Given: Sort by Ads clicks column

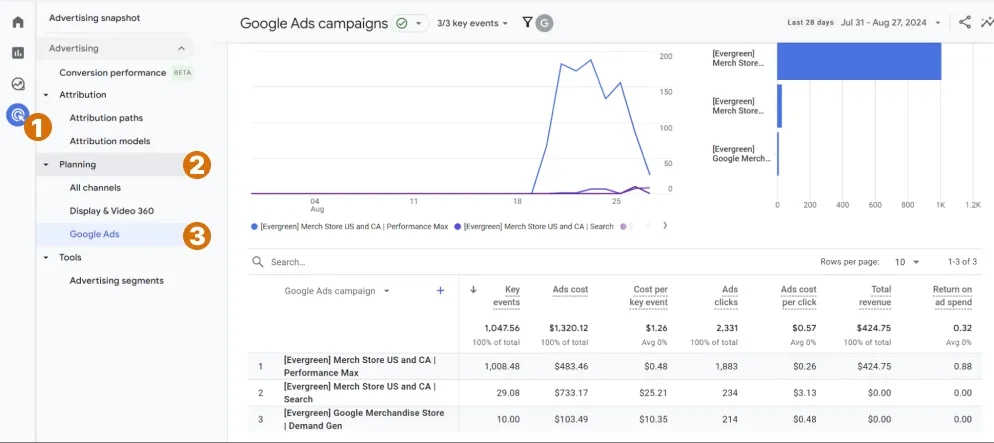Looking at the screenshot, I should point(726,296).
